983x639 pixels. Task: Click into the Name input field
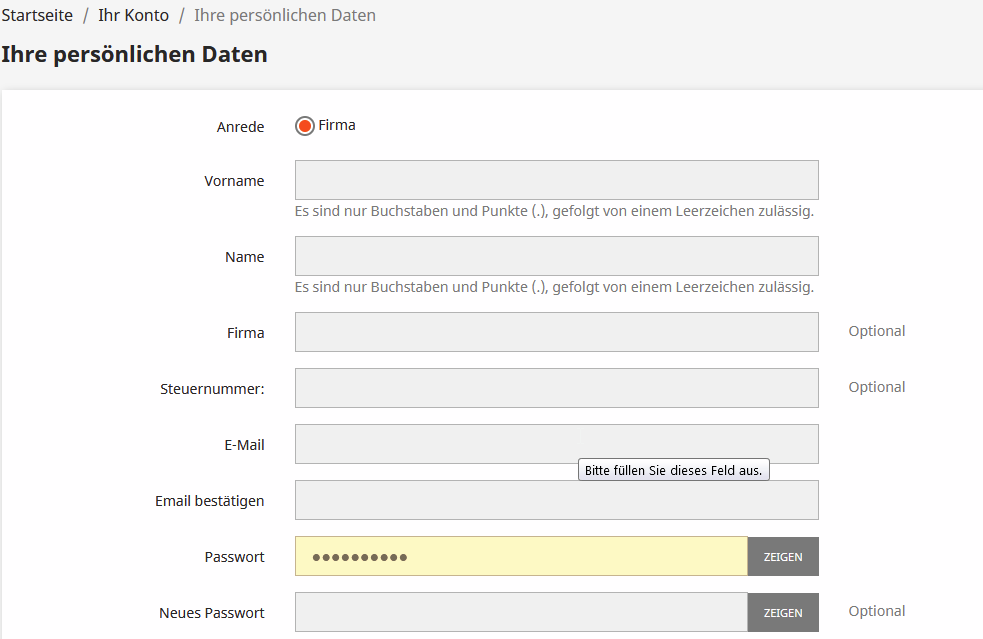(556, 256)
